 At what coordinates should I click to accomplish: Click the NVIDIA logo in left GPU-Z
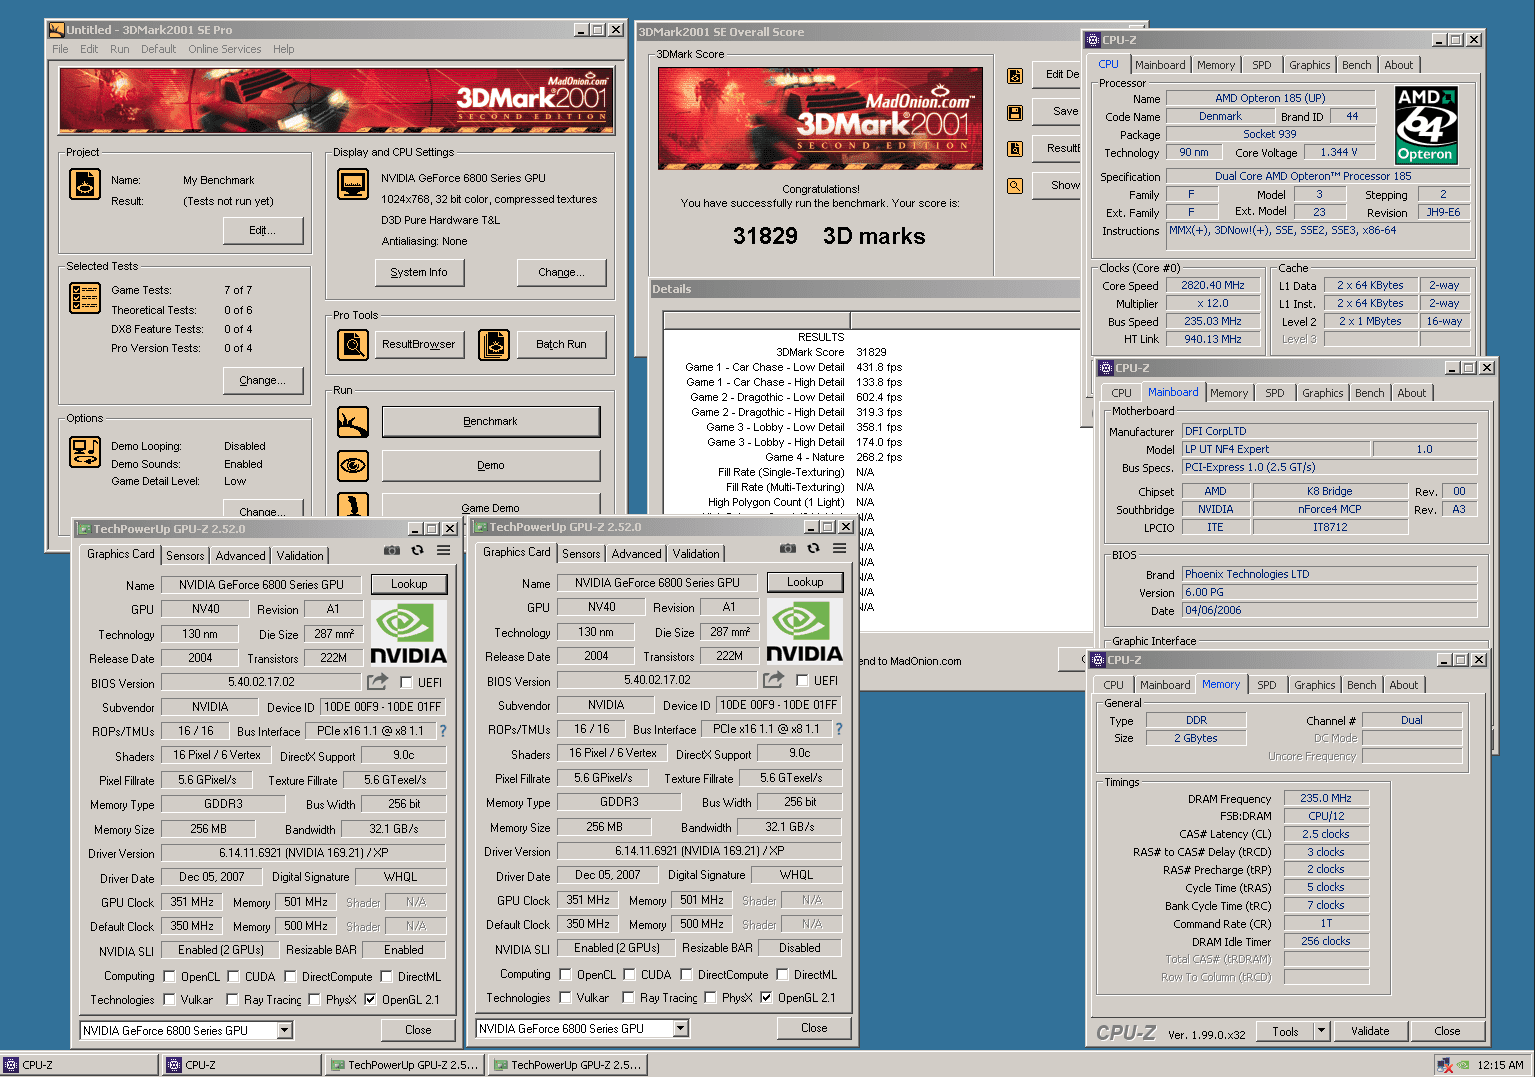pos(409,634)
